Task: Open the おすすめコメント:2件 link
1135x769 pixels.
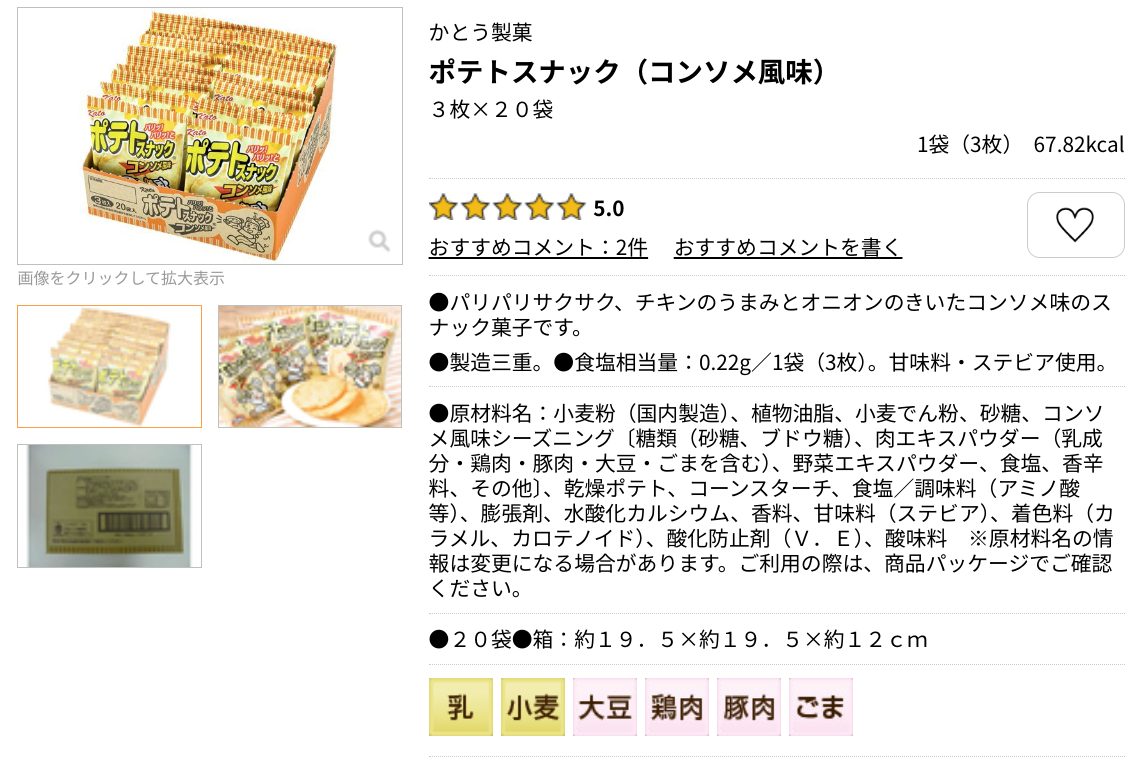Action: pyautogui.click(x=538, y=247)
